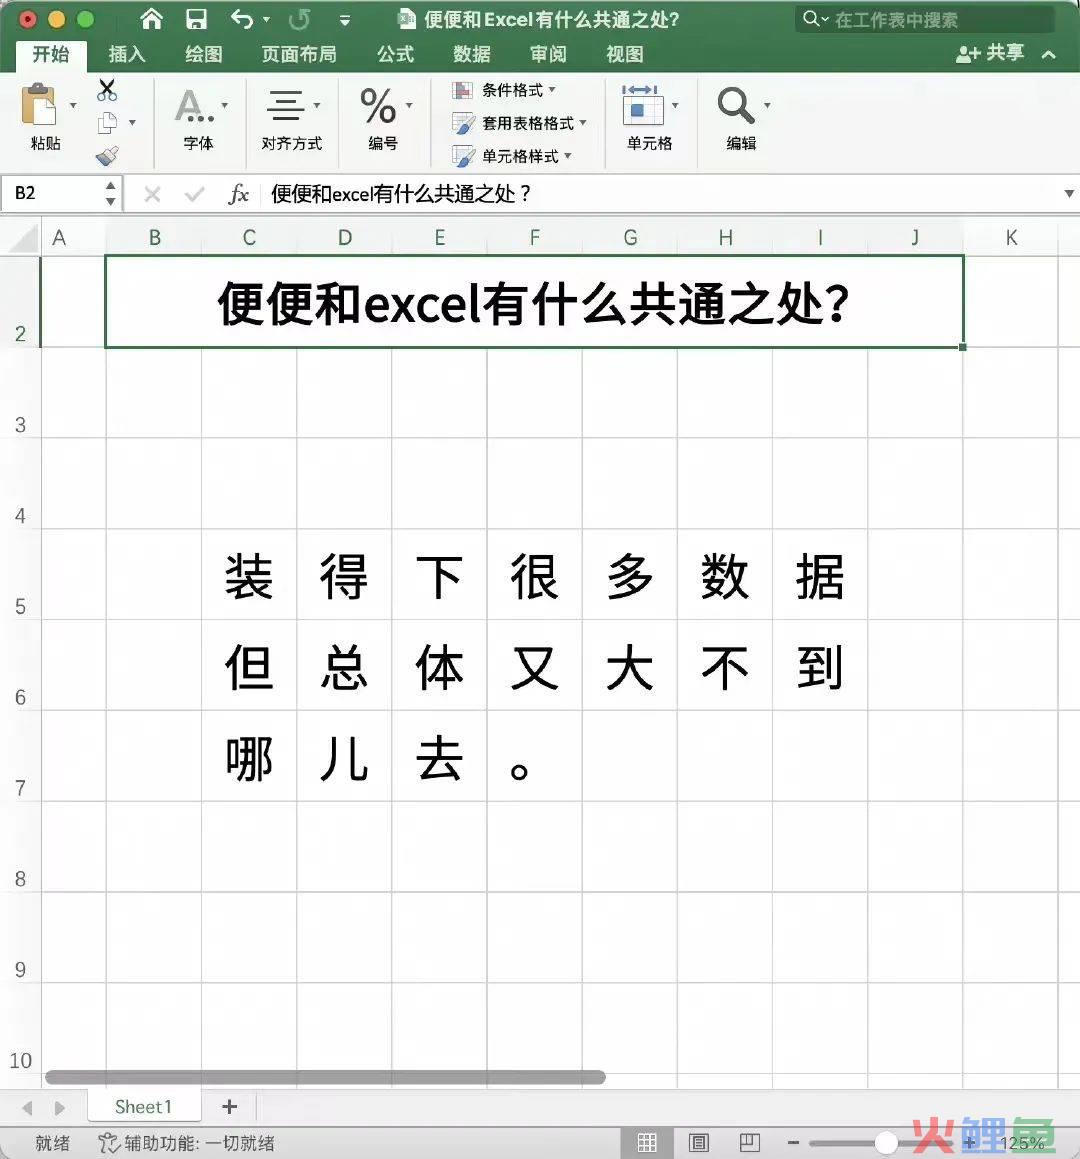Open the 公式 ribbon tab
The image size is (1080, 1159).
395,54
